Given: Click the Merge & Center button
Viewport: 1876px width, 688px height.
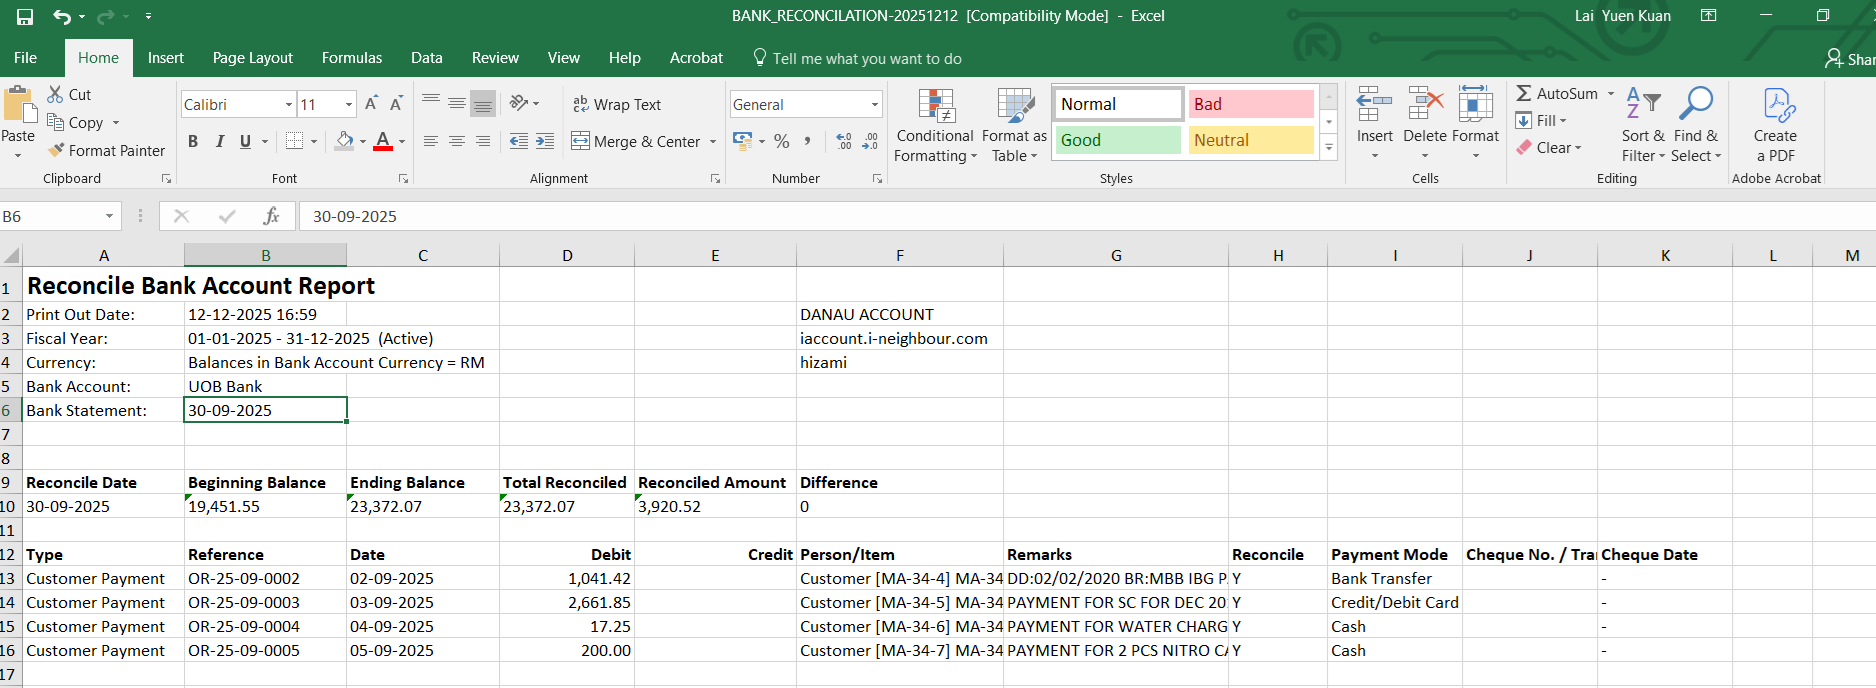Looking at the screenshot, I should pyautogui.click(x=636, y=141).
